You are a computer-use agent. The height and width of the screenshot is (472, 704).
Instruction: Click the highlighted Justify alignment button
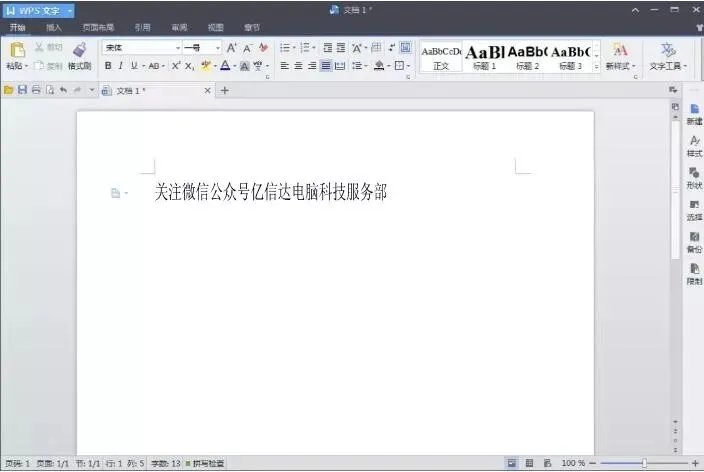coord(326,66)
